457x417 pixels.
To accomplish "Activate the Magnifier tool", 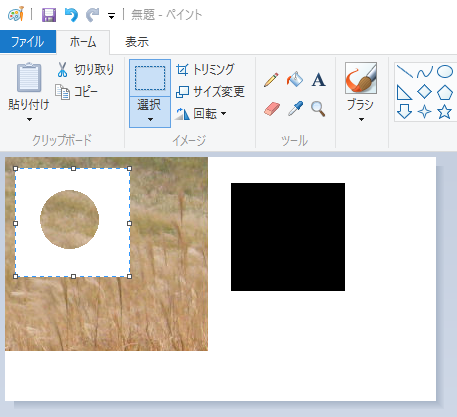I will (x=318, y=109).
